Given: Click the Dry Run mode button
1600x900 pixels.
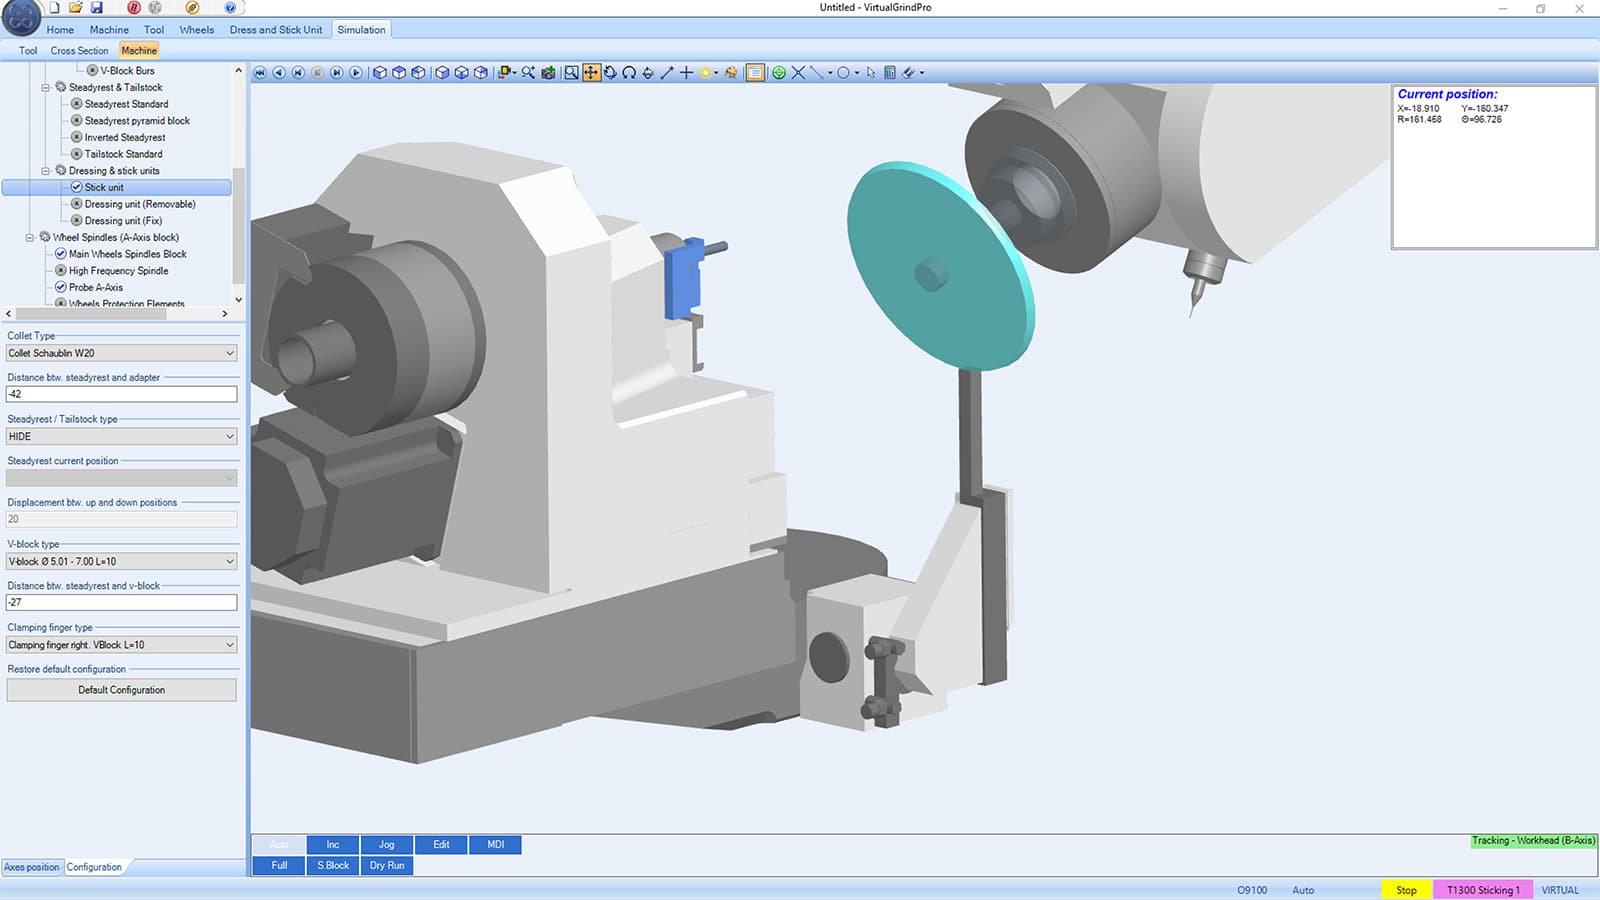Looking at the screenshot, I should (x=387, y=865).
